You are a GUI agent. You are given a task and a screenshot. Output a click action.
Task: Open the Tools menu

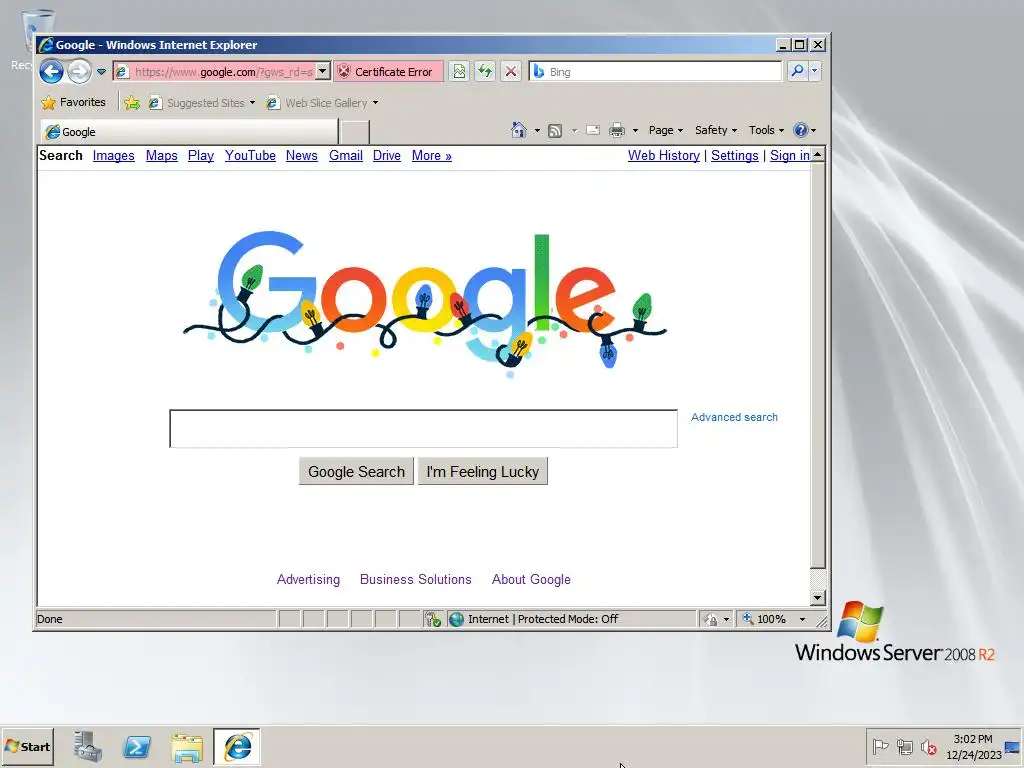pos(766,130)
